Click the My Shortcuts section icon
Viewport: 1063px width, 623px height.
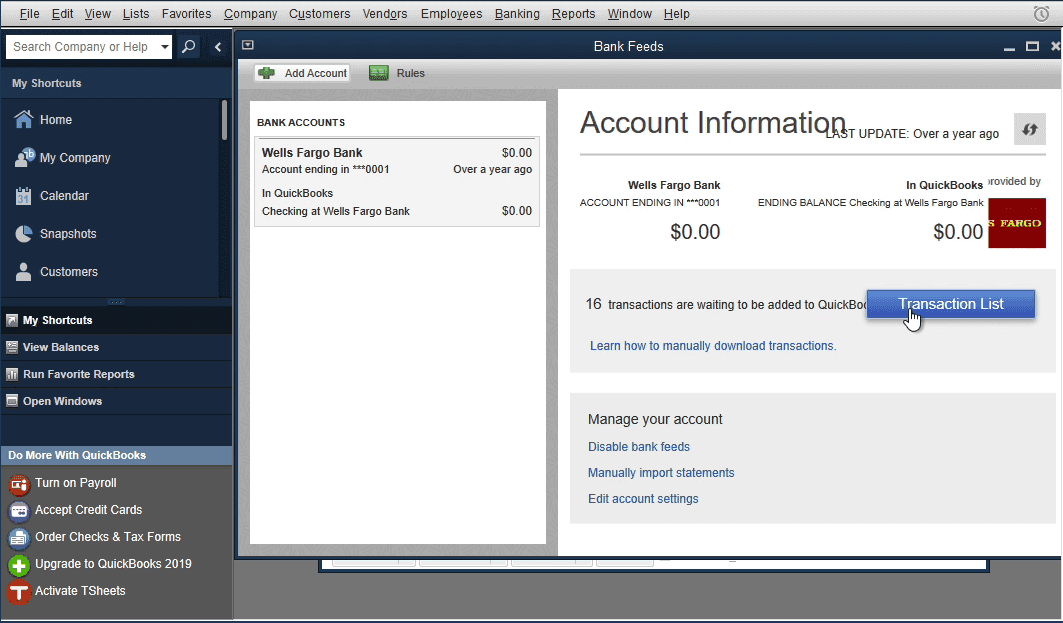(12, 320)
